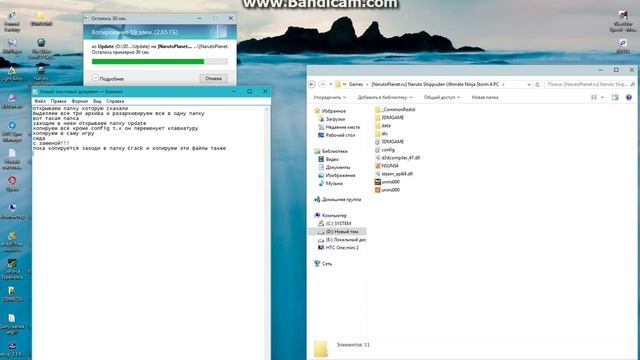Select the NSUNS4 executable file
The width and height of the screenshot is (640, 360).
click(x=387, y=166)
